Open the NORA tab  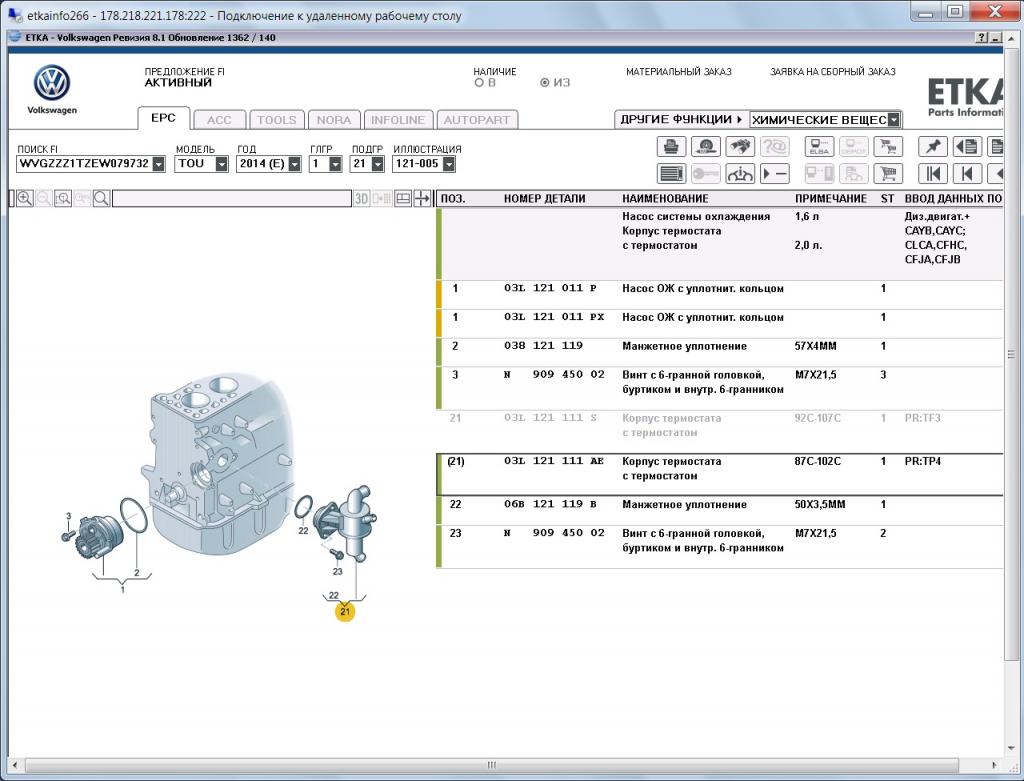[334, 120]
